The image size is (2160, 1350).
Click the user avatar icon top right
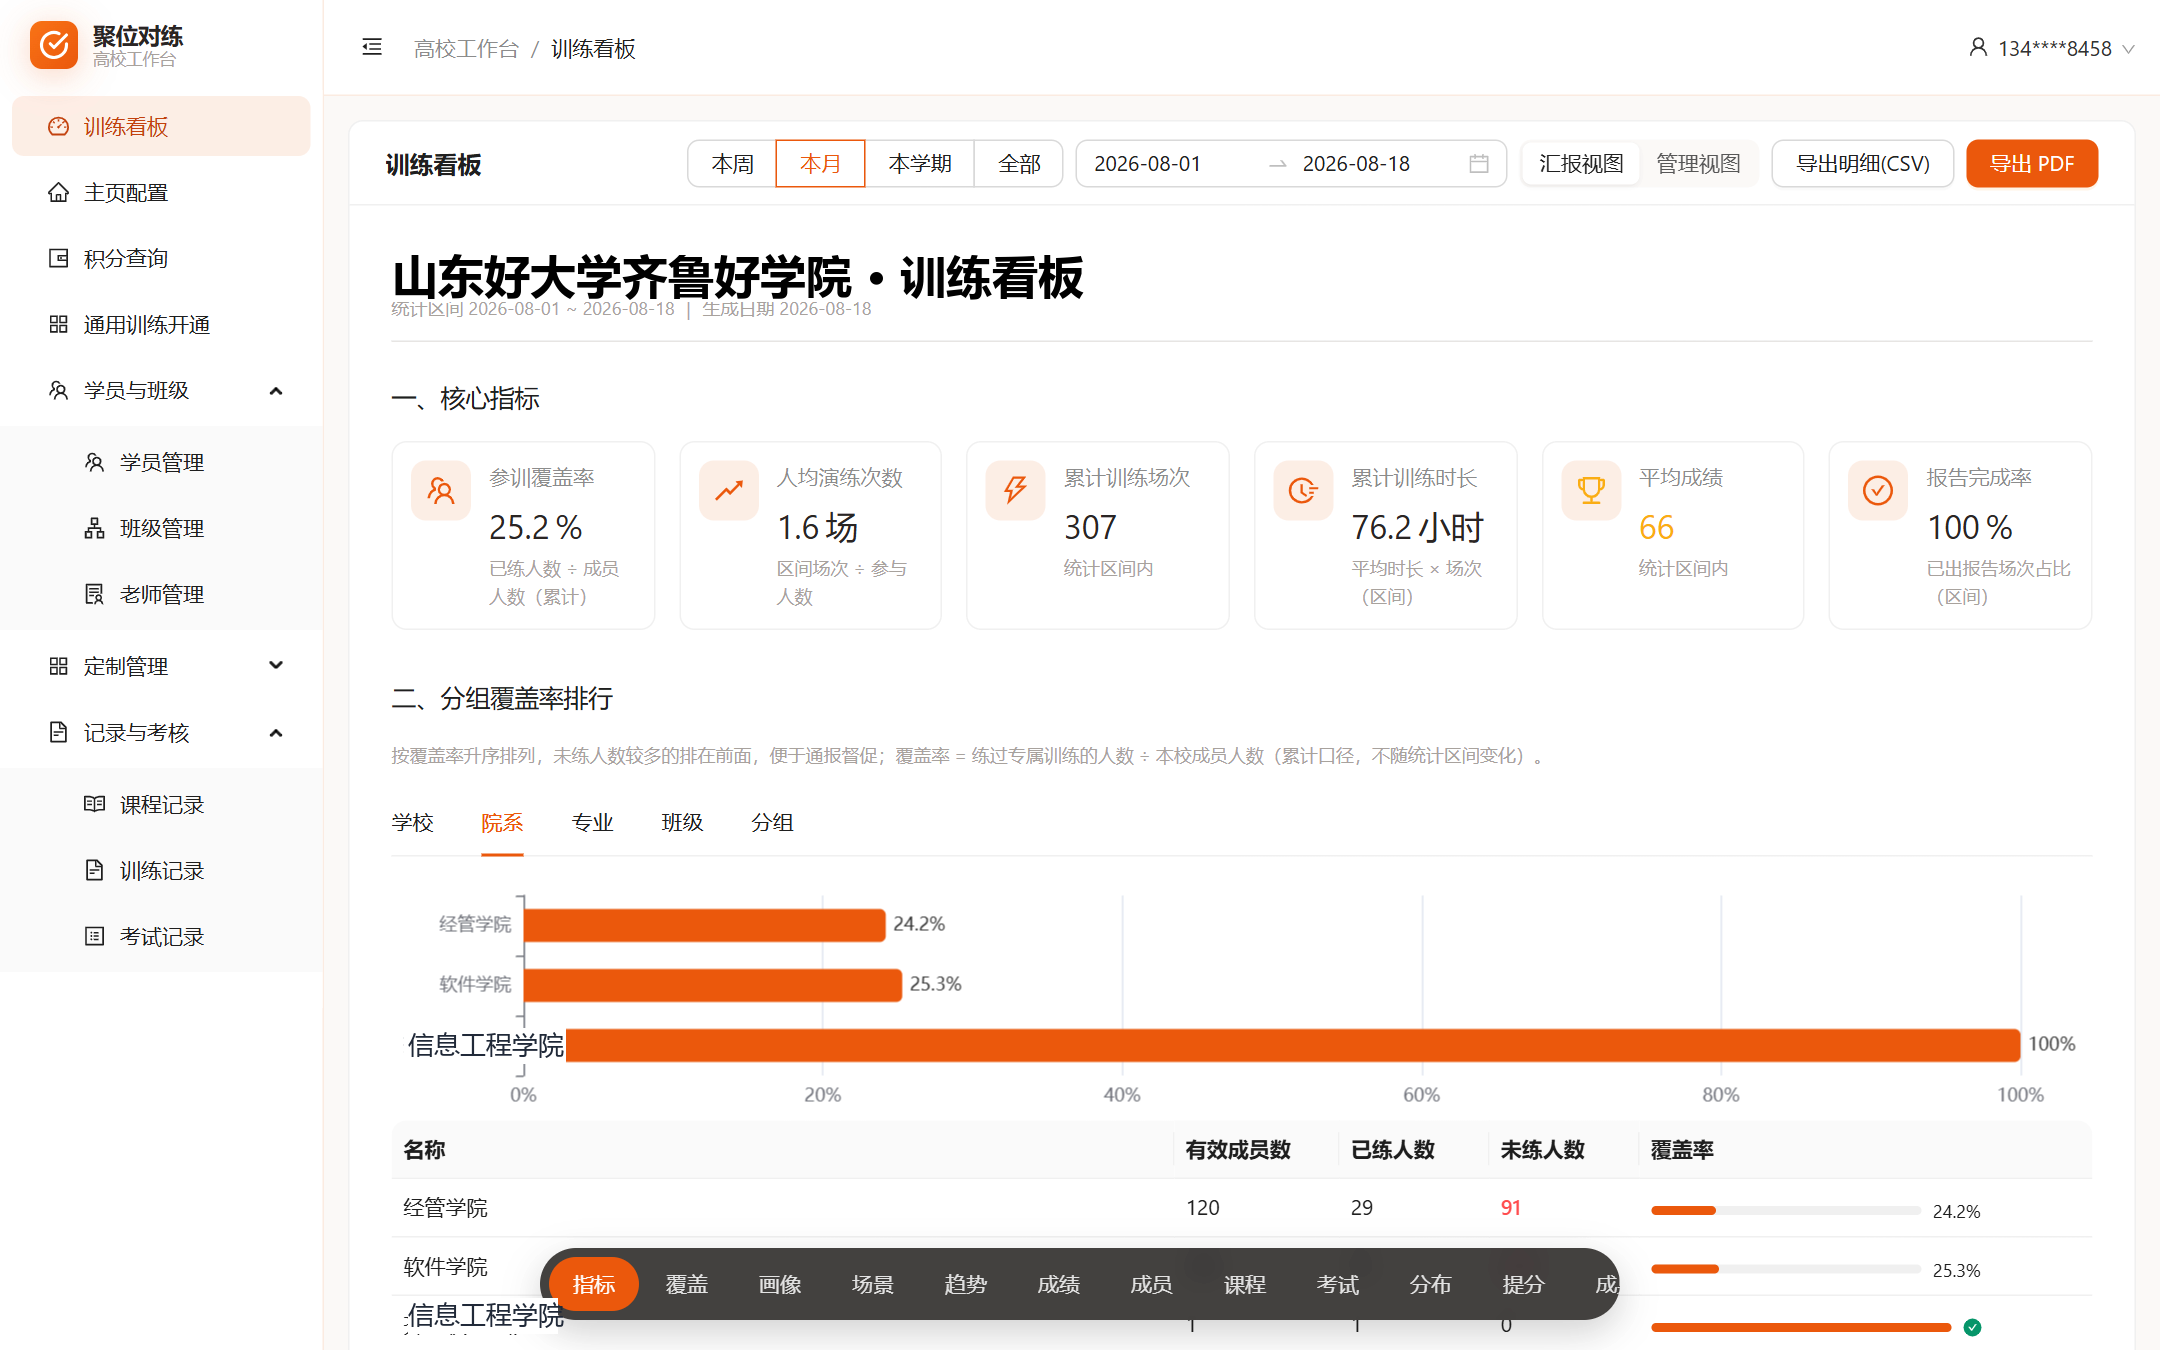pos(1978,47)
